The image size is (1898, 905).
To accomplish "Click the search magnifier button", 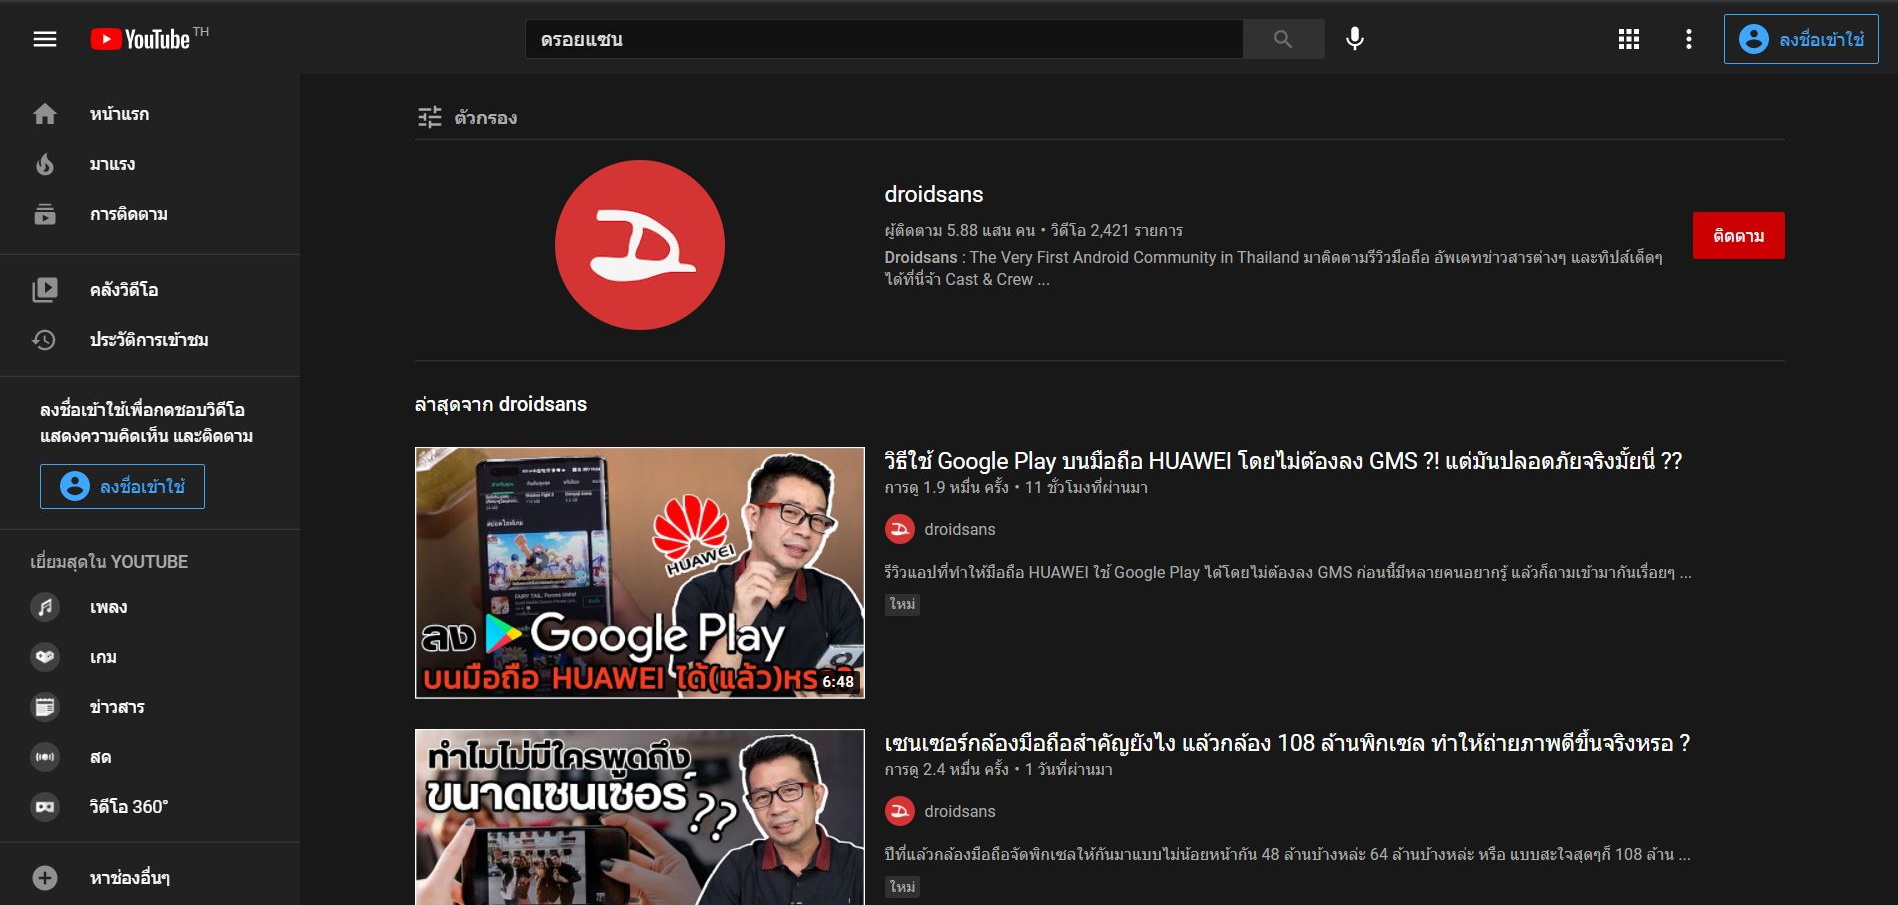I will click(x=1283, y=39).
